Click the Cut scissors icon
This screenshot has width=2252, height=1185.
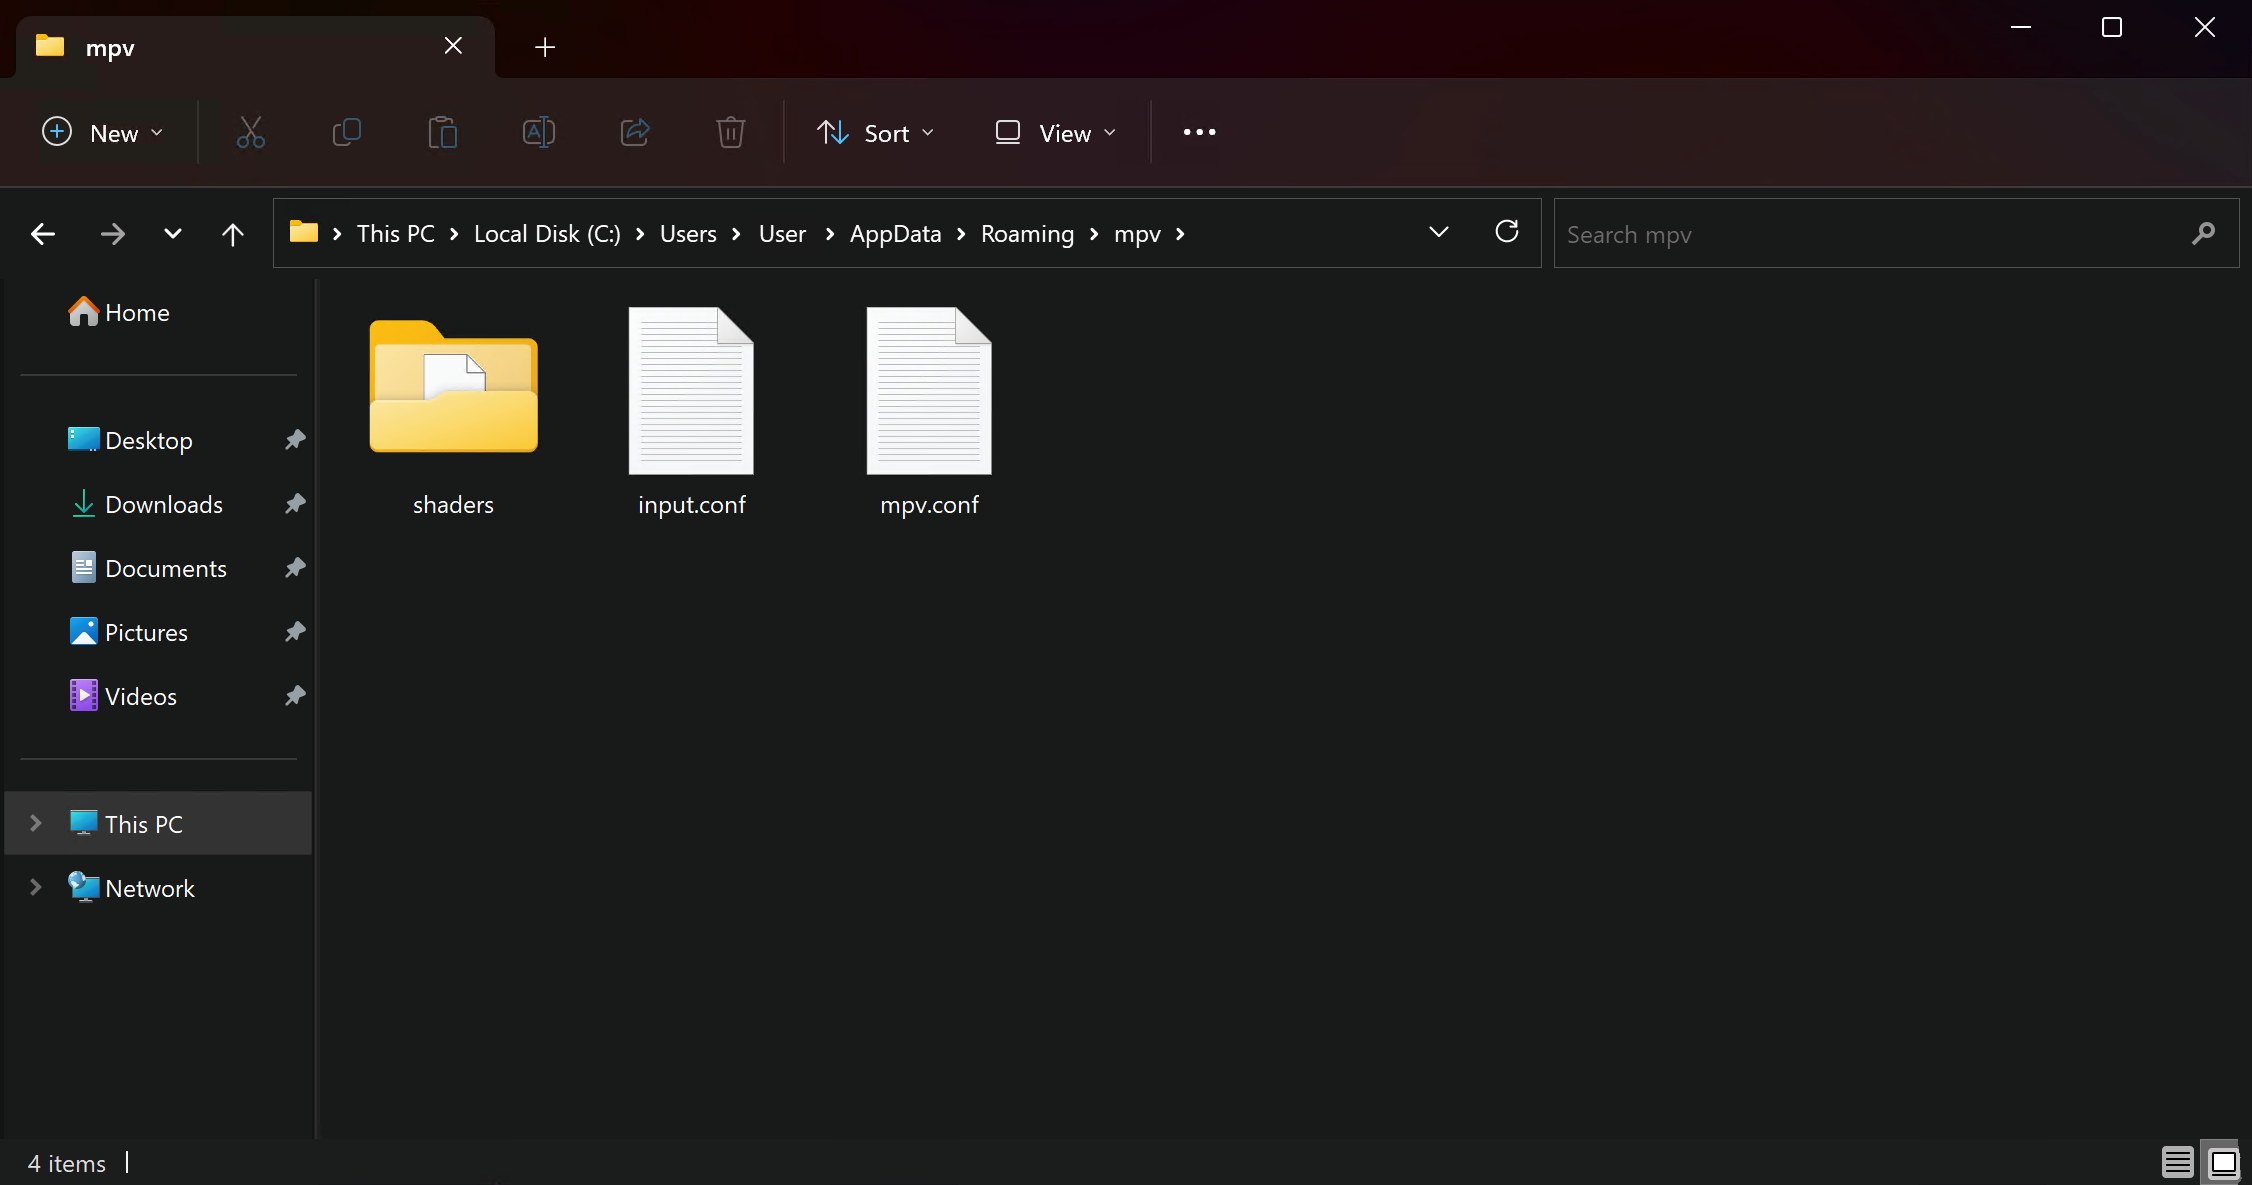coord(250,132)
